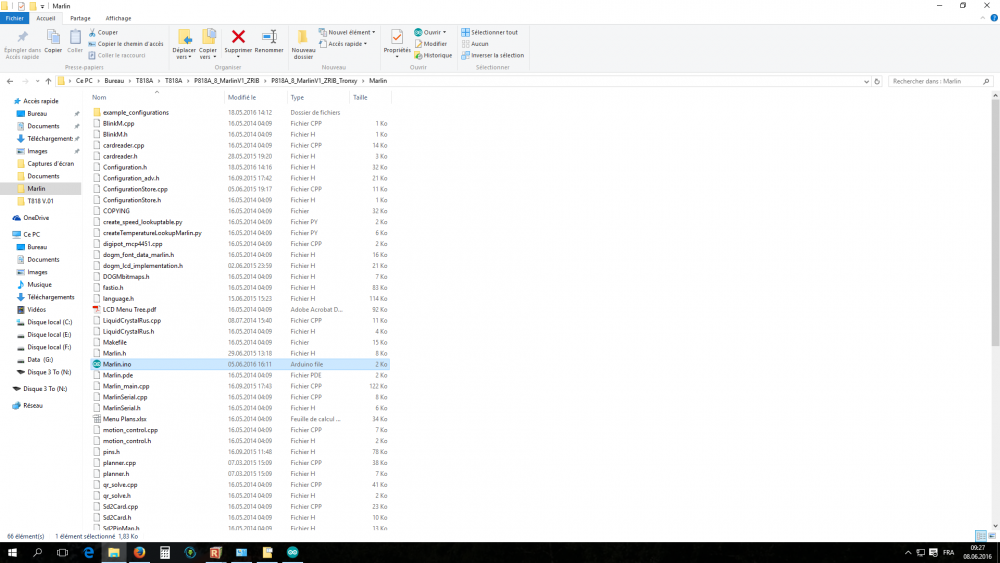Screen dimensions: 1000x563
Task: Open the Windows Start menu
Action: tap(11, 552)
